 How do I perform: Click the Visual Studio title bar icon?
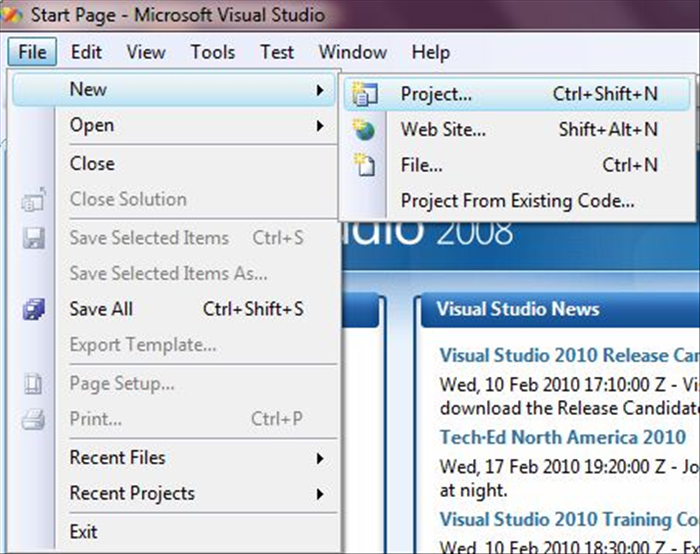12,14
